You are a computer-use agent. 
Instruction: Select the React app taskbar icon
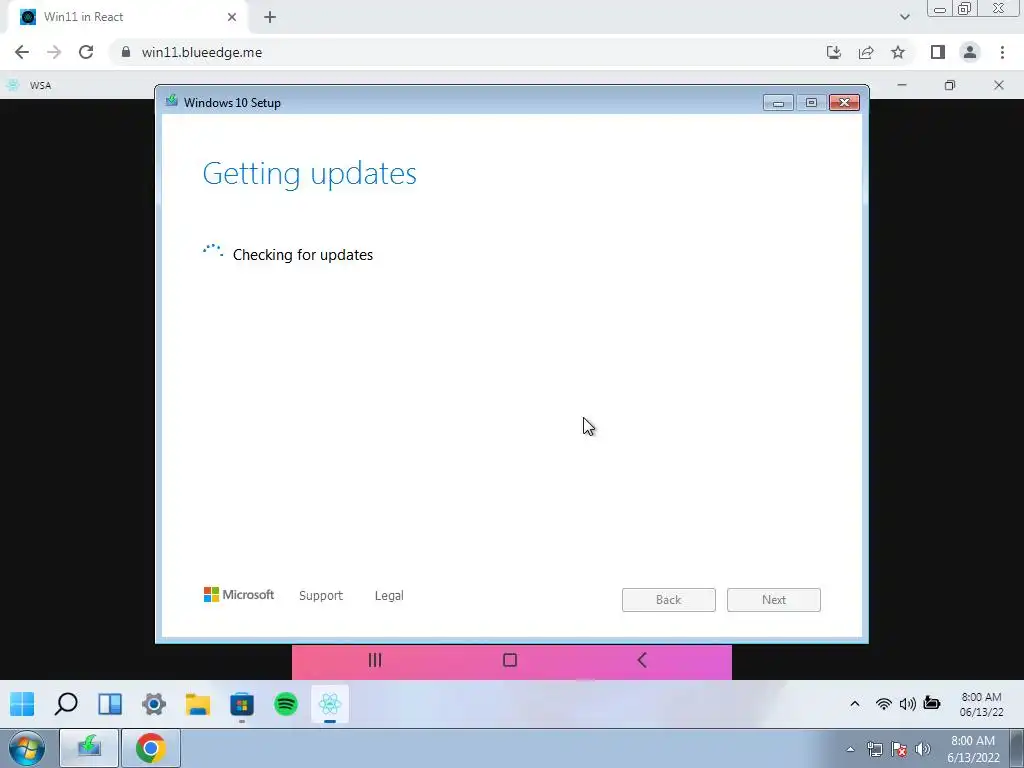pos(330,704)
